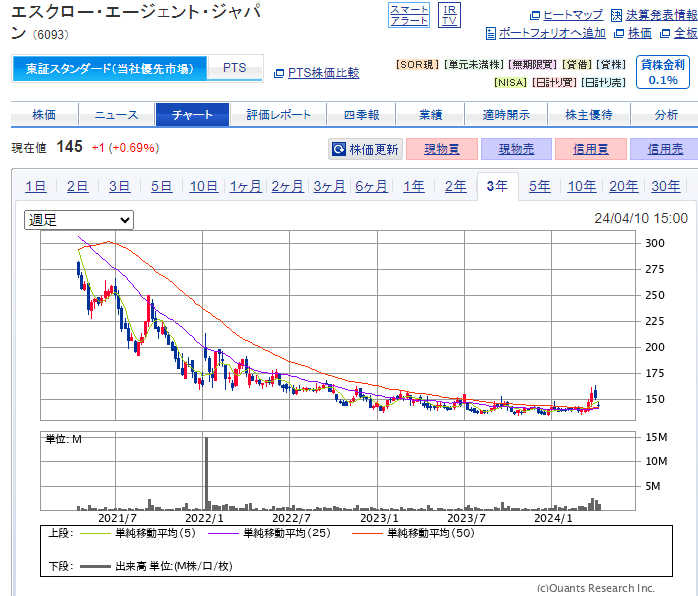Click ポートフォリオへ追加 link
Screen dimensions: 698x596
coord(552,33)
